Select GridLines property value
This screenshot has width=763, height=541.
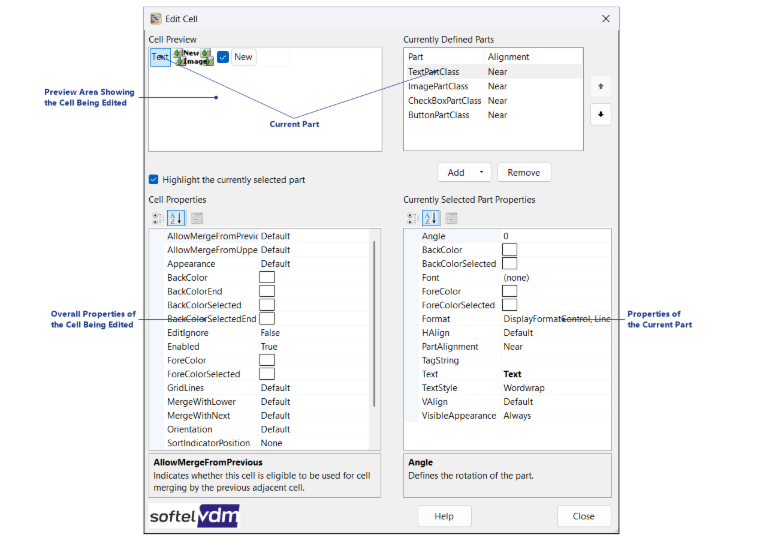pyautogui.click(x=314, y=388)
